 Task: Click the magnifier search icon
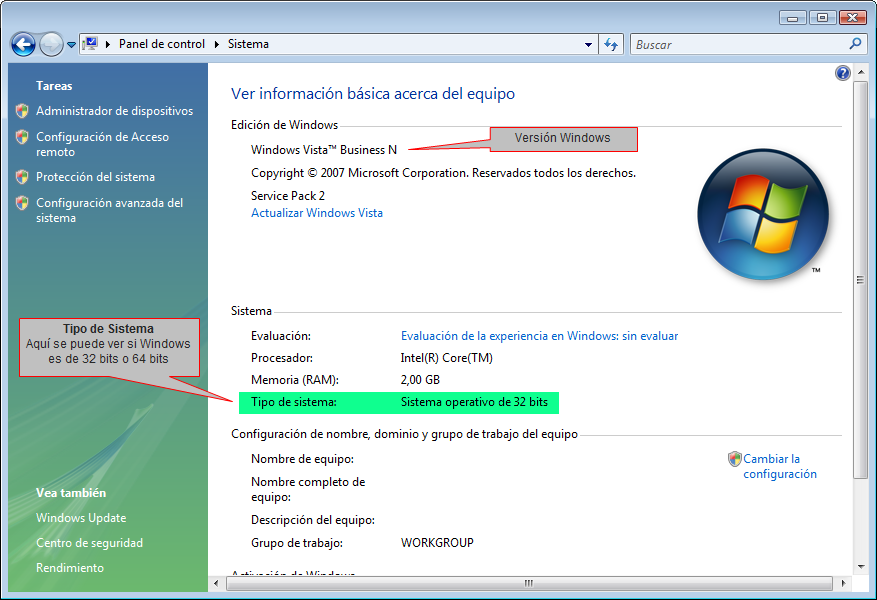tap(855, 44)
